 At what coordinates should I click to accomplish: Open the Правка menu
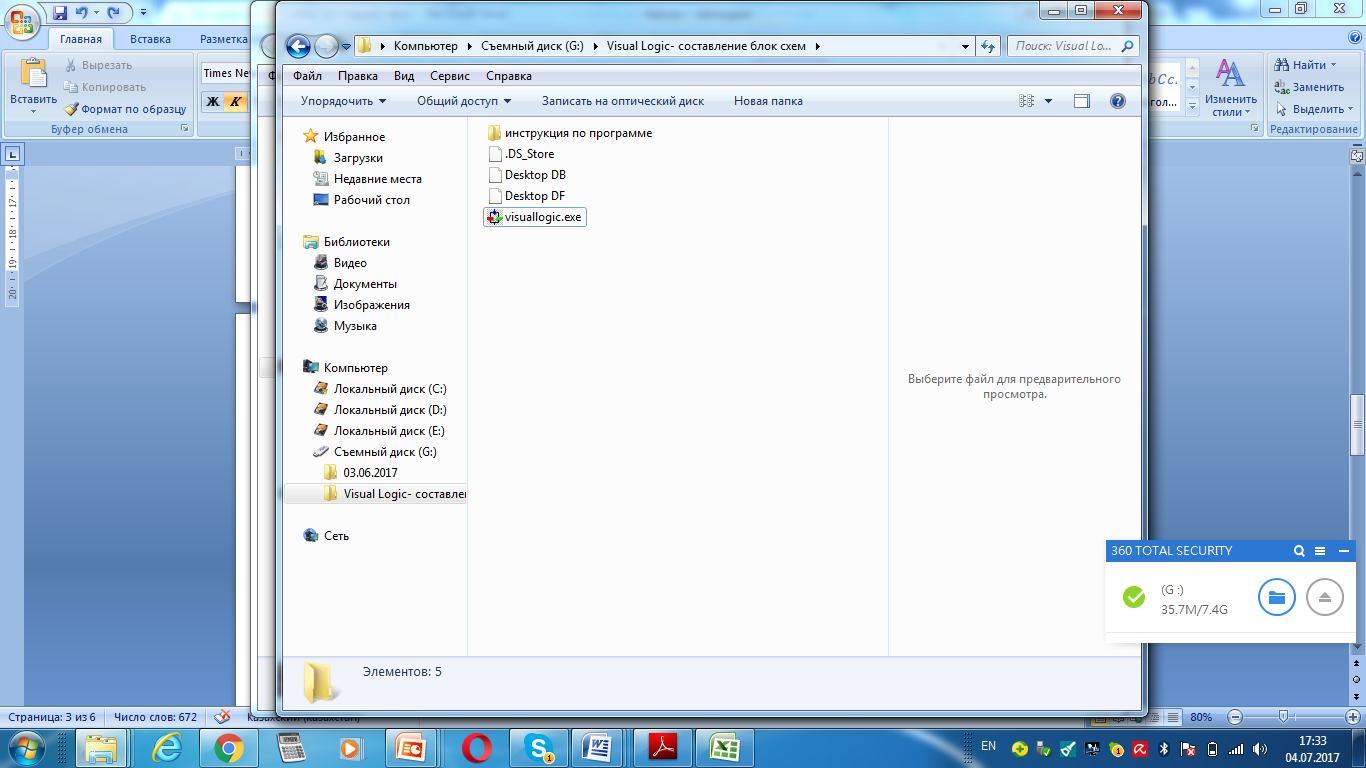coord(358,76)
